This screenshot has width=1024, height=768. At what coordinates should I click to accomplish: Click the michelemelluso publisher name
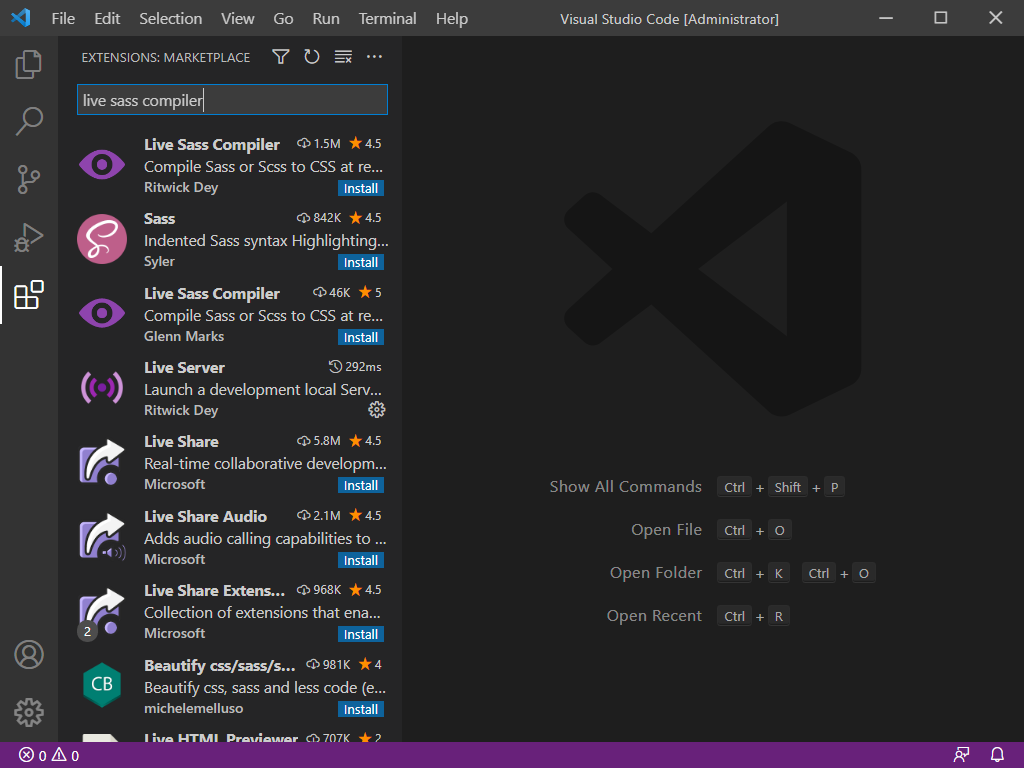click(x=193, y=708)
